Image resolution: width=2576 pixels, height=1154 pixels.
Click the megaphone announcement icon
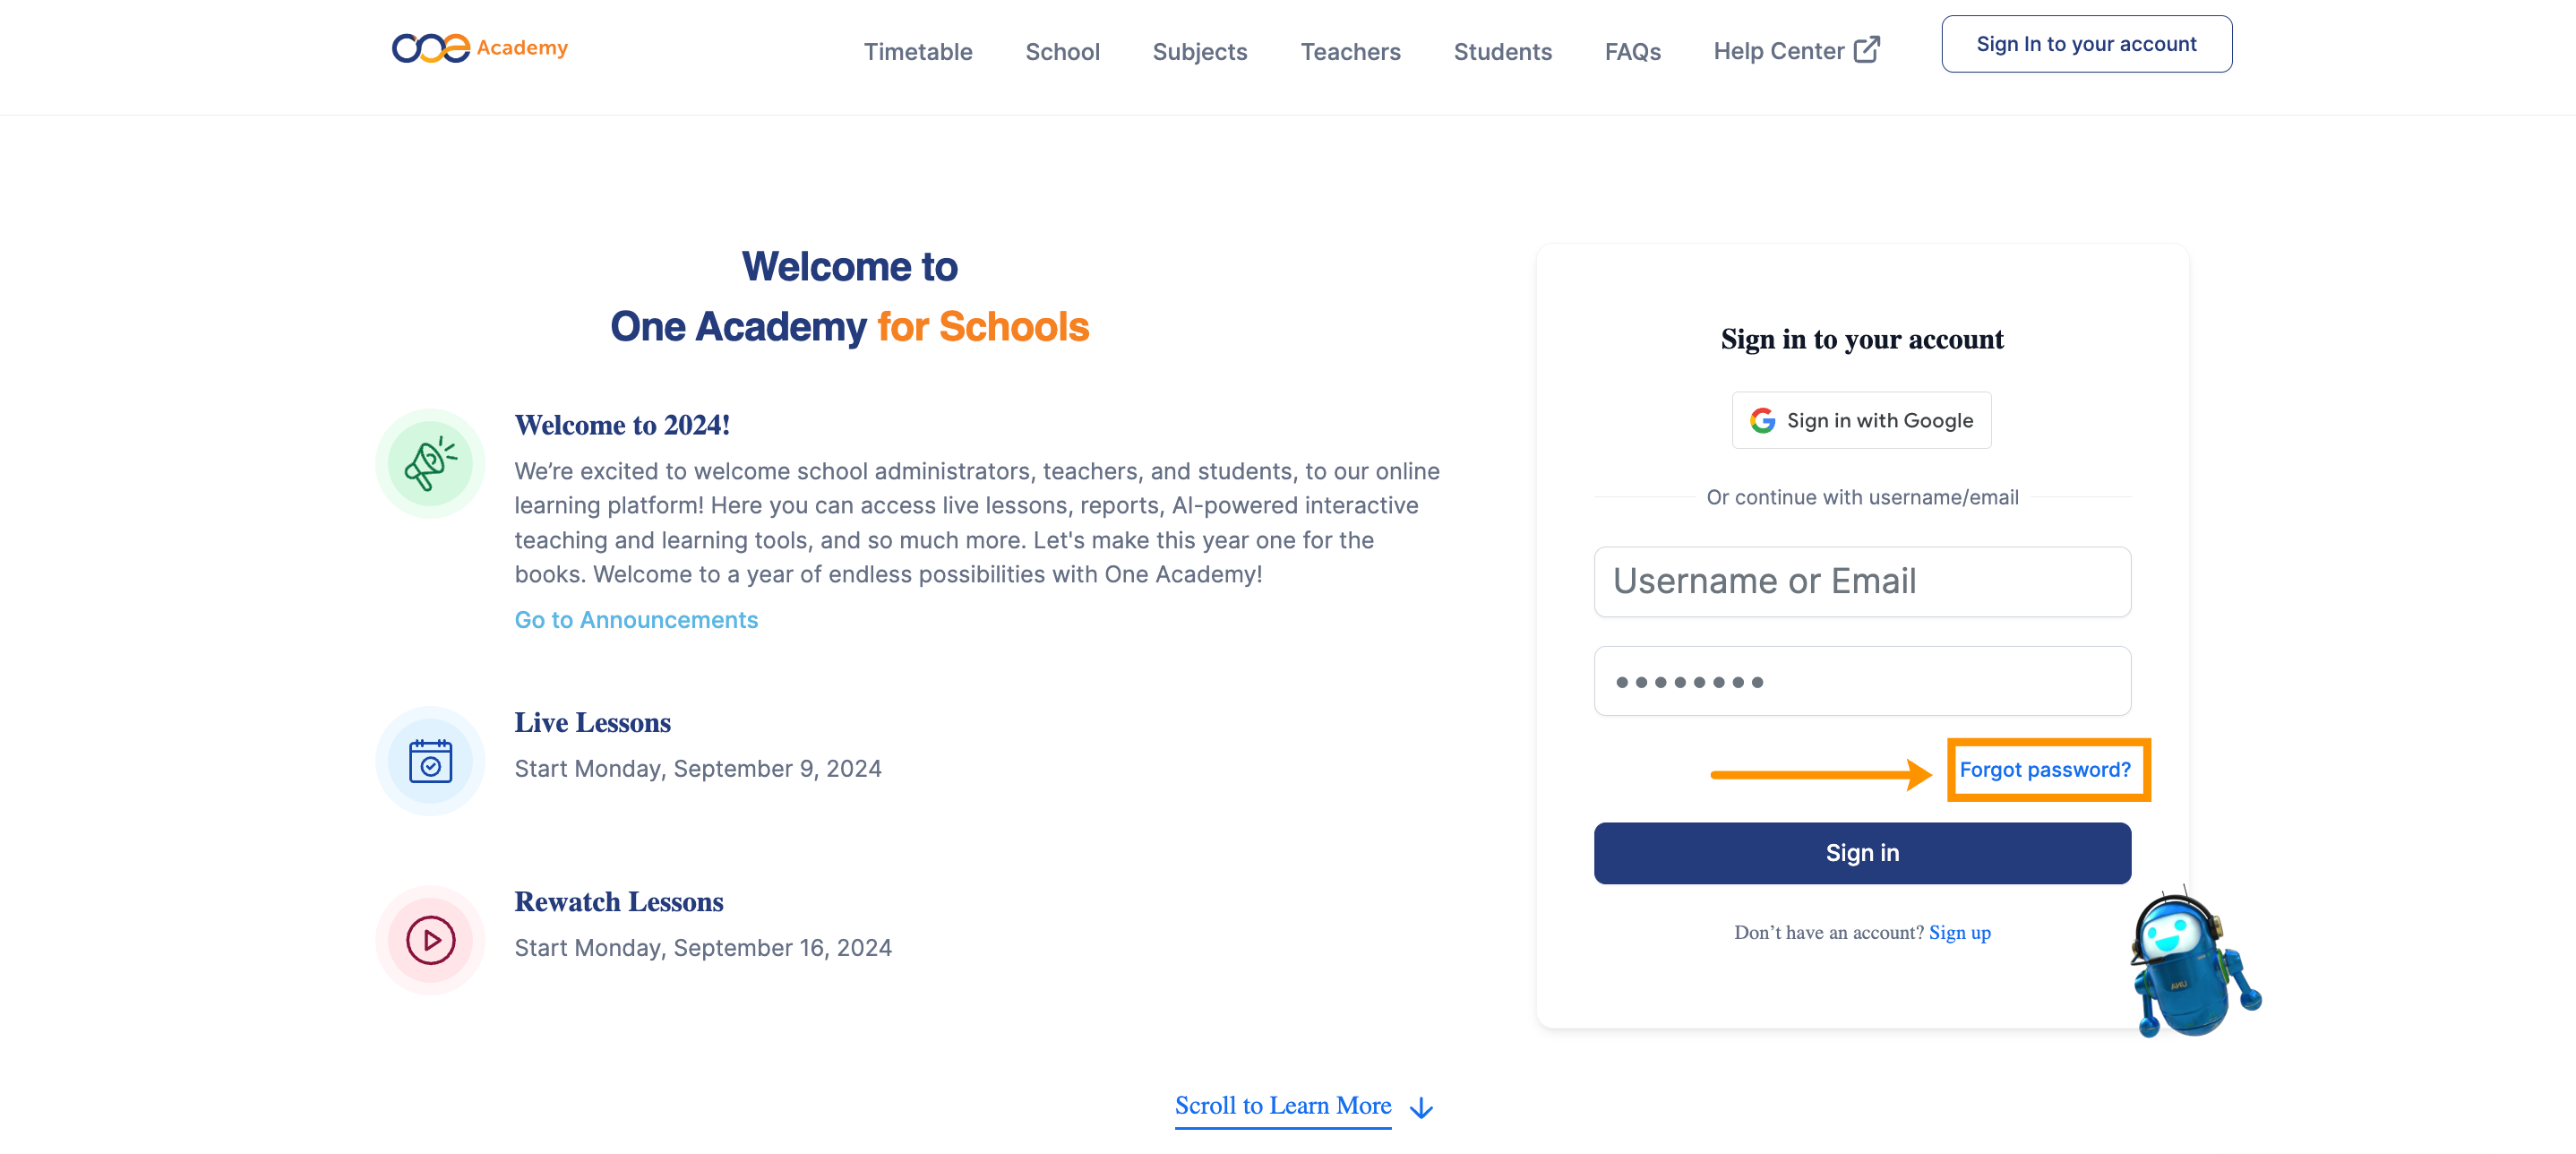pos(430,464)
